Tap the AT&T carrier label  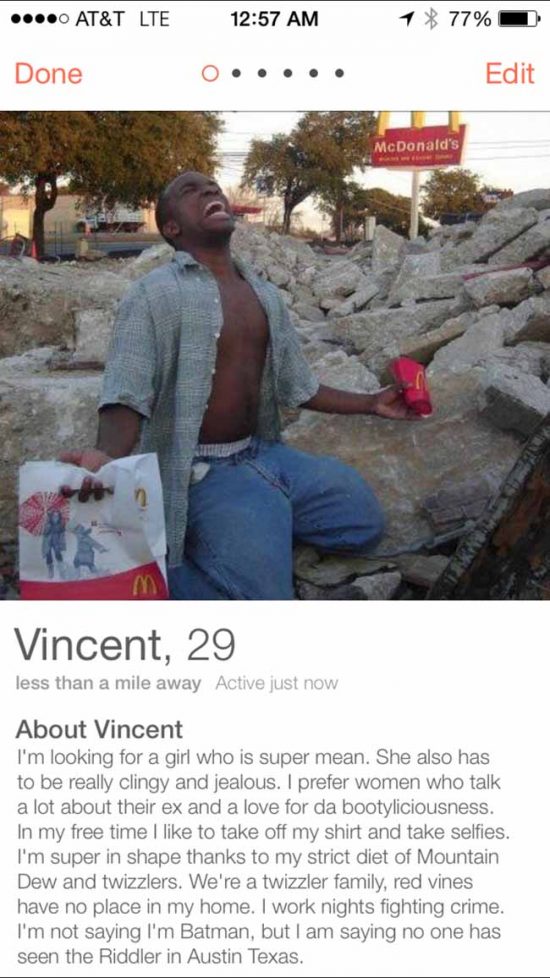[x=104, y=19]
